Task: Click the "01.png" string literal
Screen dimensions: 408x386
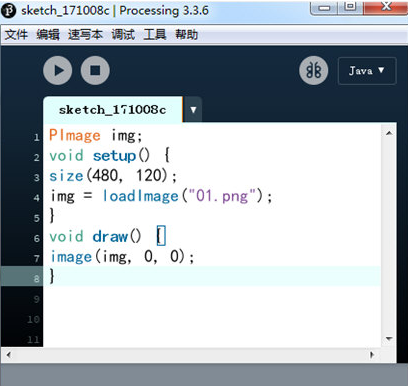Action: click(x=222, y=196)
